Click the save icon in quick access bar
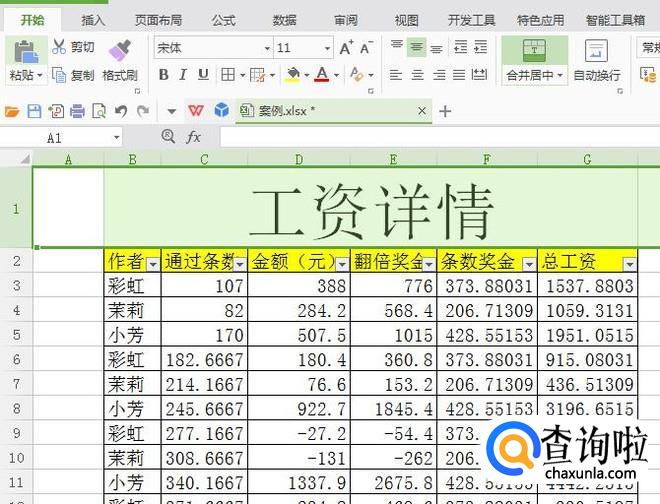 tap(34, 111)
